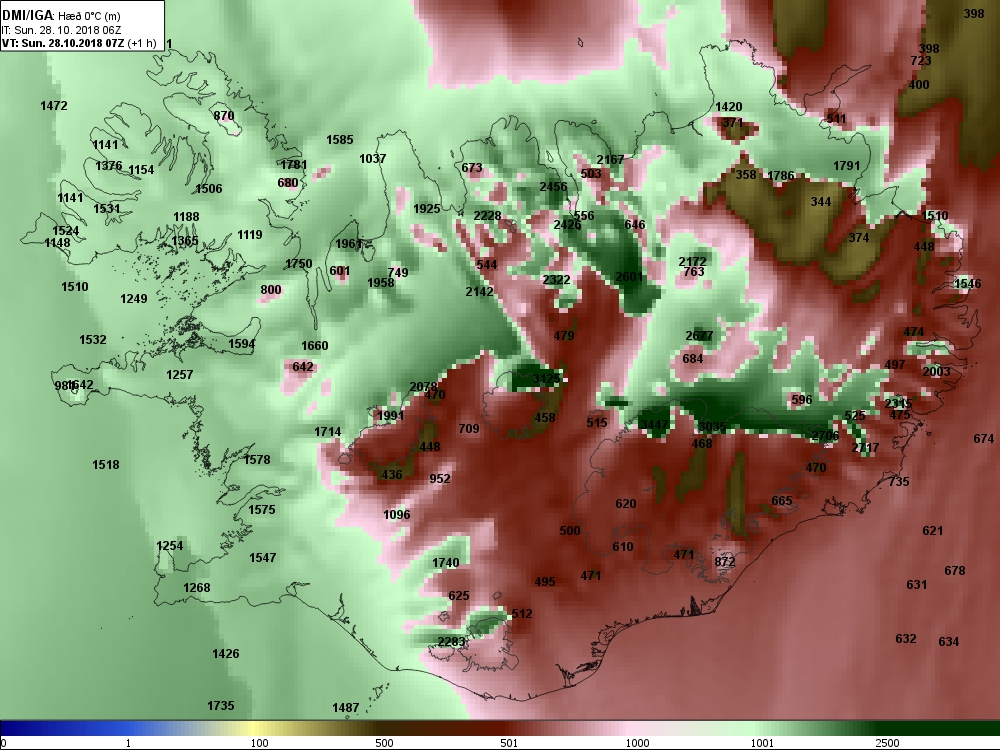Image resolution: width=1000 pixels, height=750 pixels.
Task: Click the value 1376 on the map
Action: coord(108,166)
